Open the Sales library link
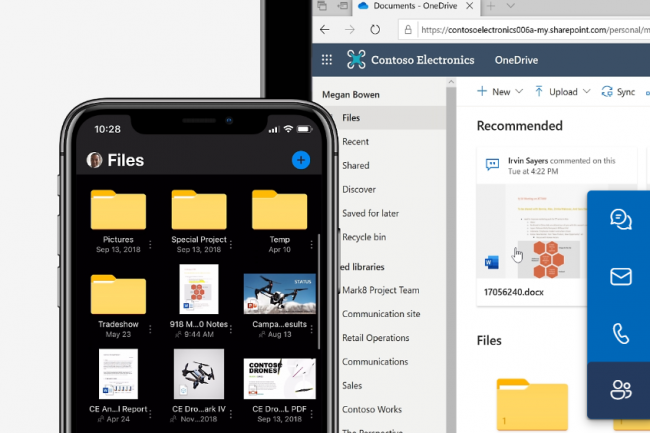 (x=352, y=385)
